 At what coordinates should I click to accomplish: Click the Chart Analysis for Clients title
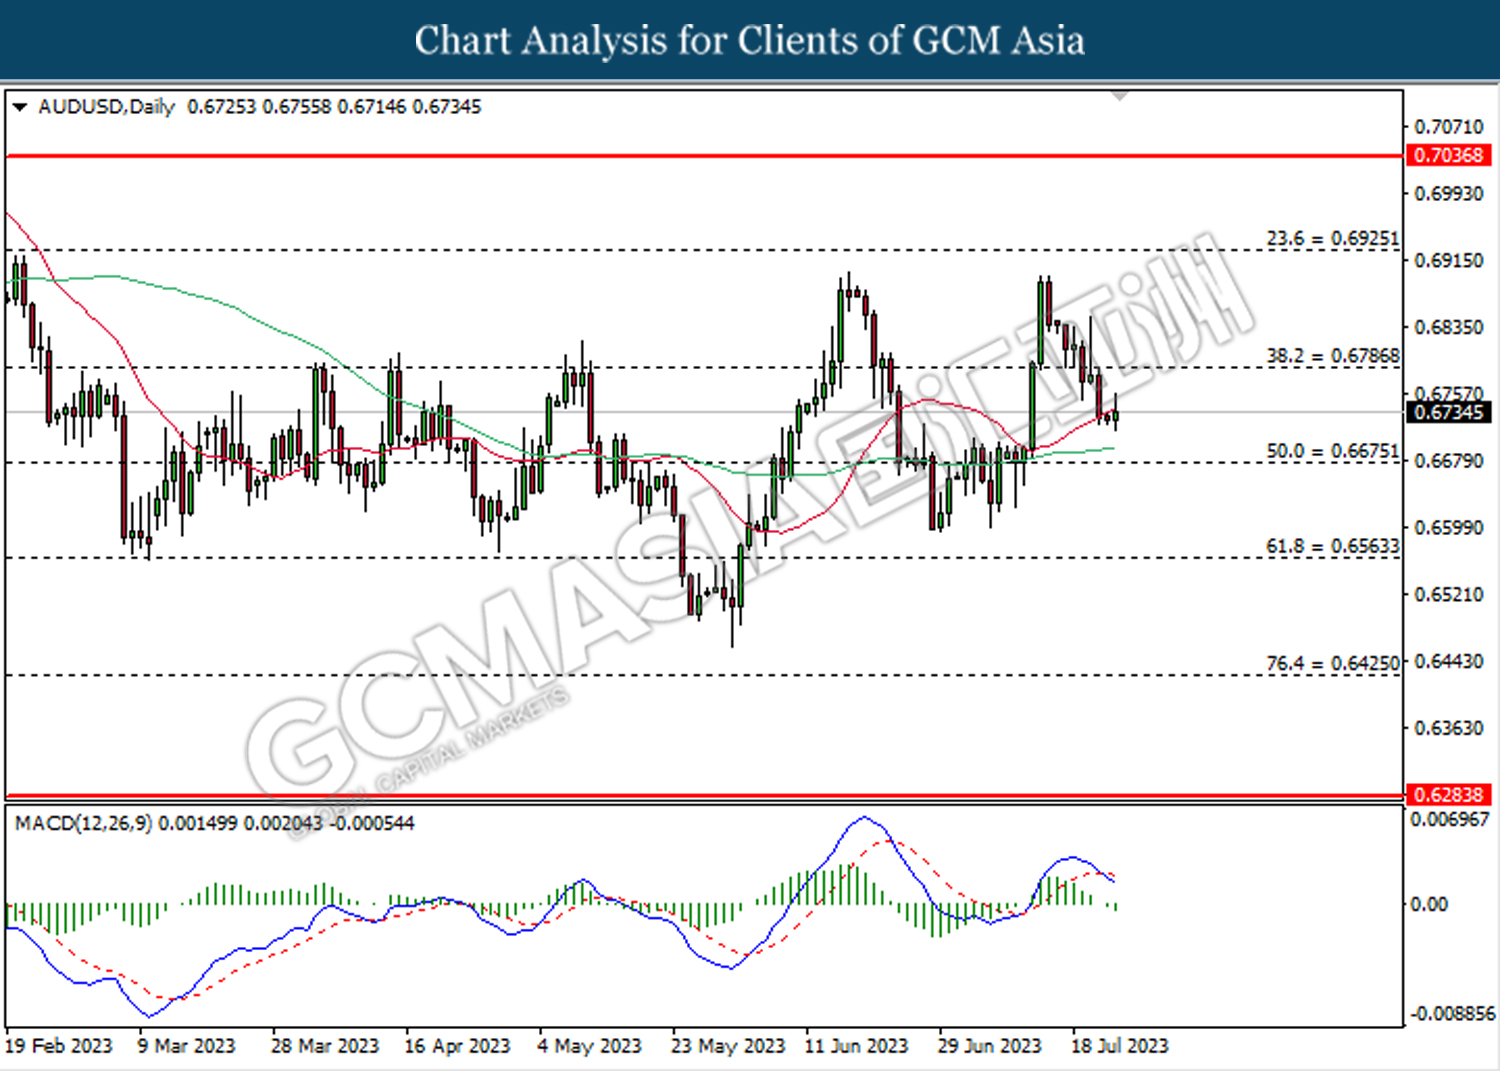point(750,40)
